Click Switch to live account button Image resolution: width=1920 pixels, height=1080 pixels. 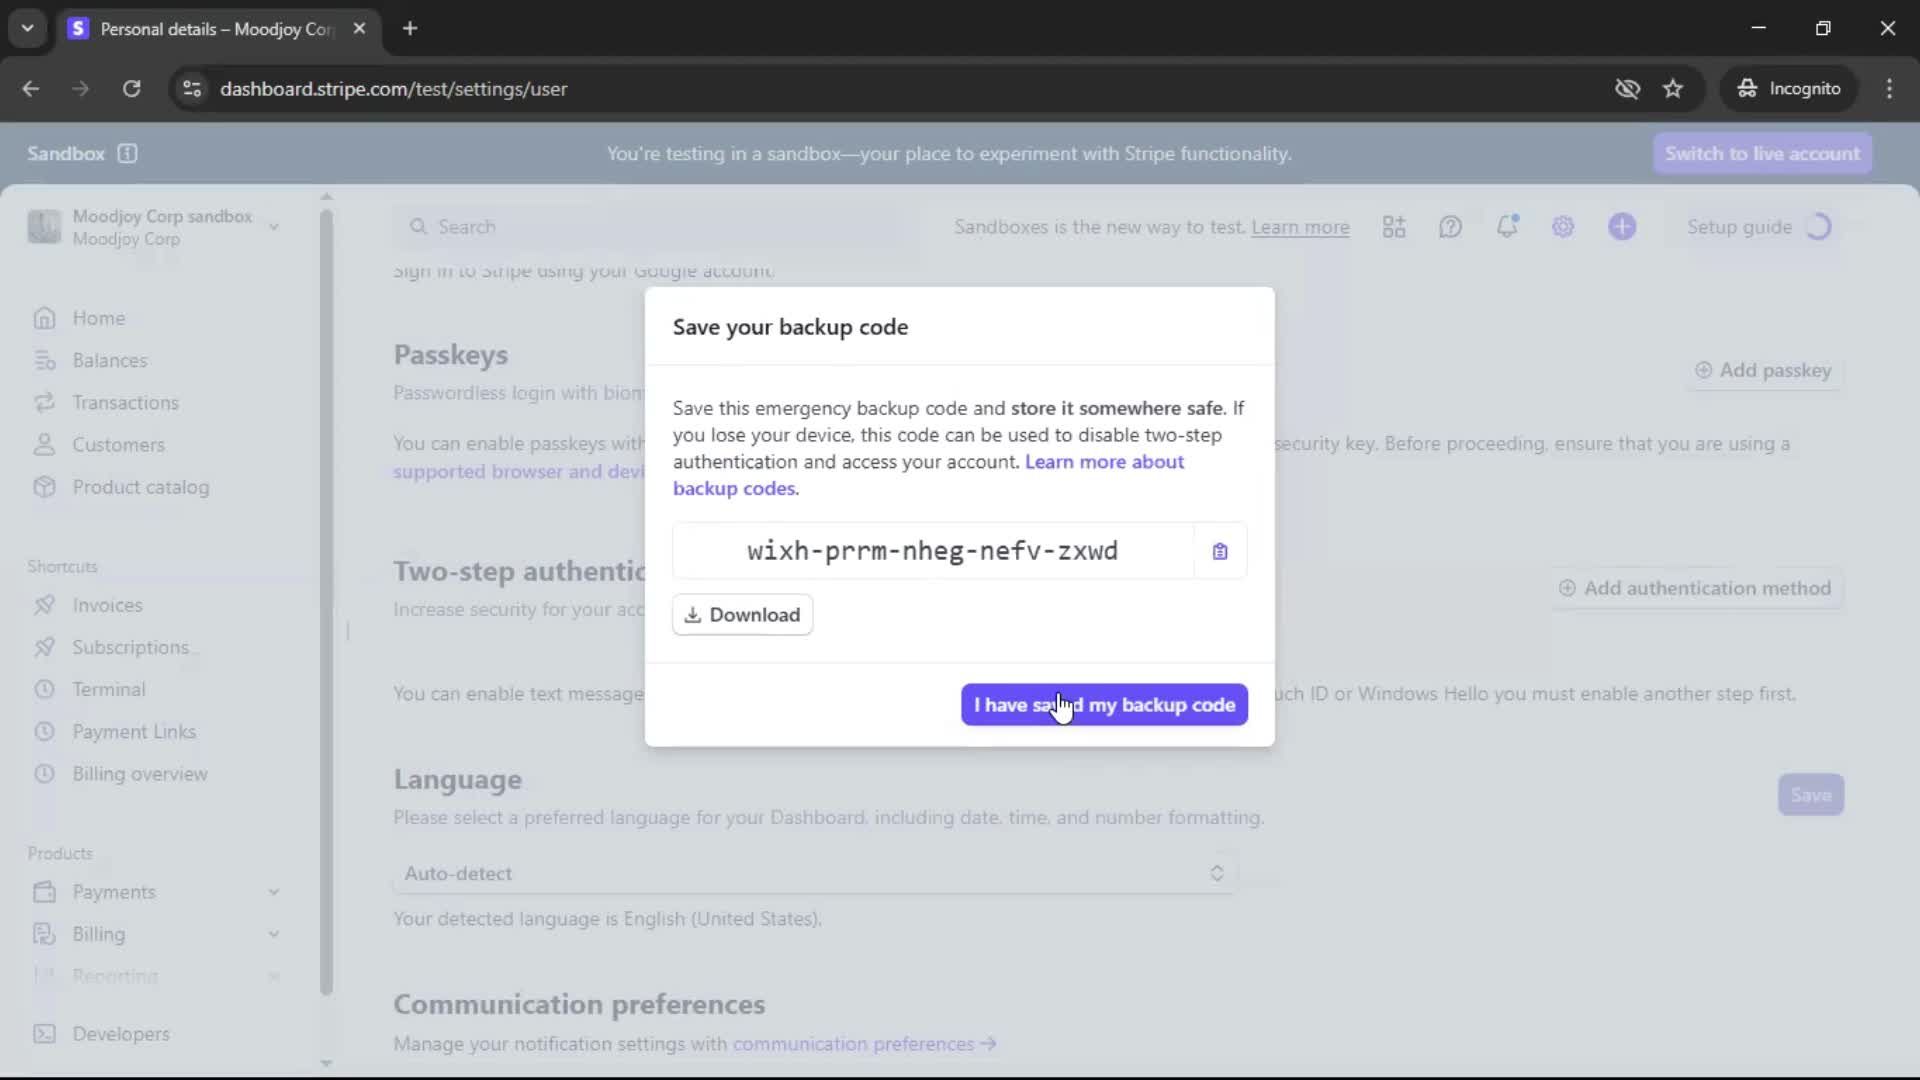1762,153
